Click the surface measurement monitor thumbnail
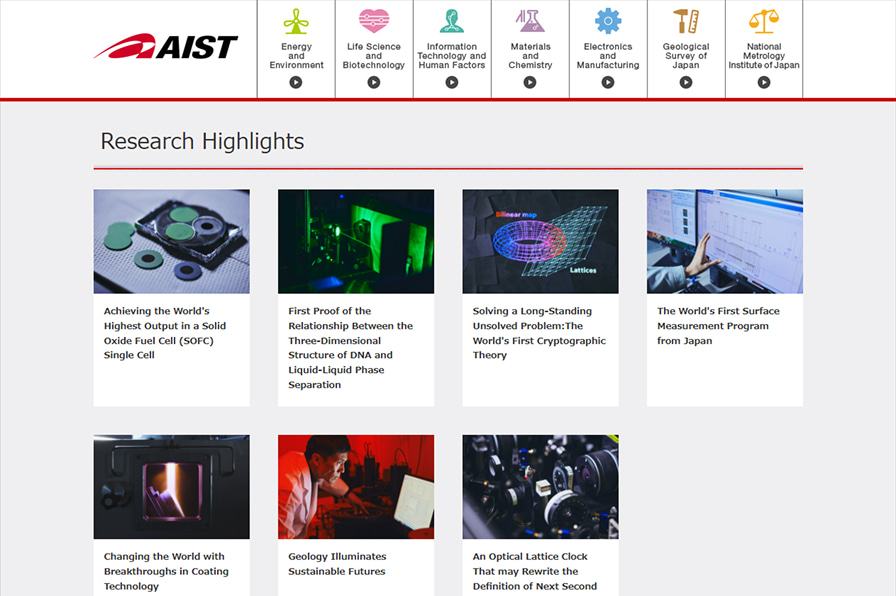 [x=724, y=241]
